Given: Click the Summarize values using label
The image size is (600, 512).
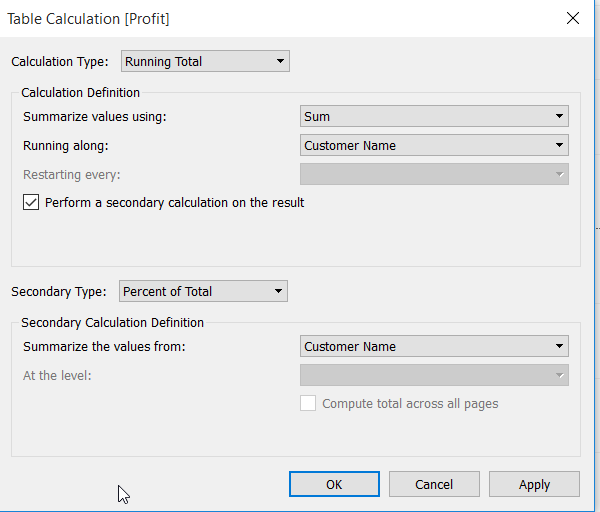Looking at the screenshot, I should [95, 116].
